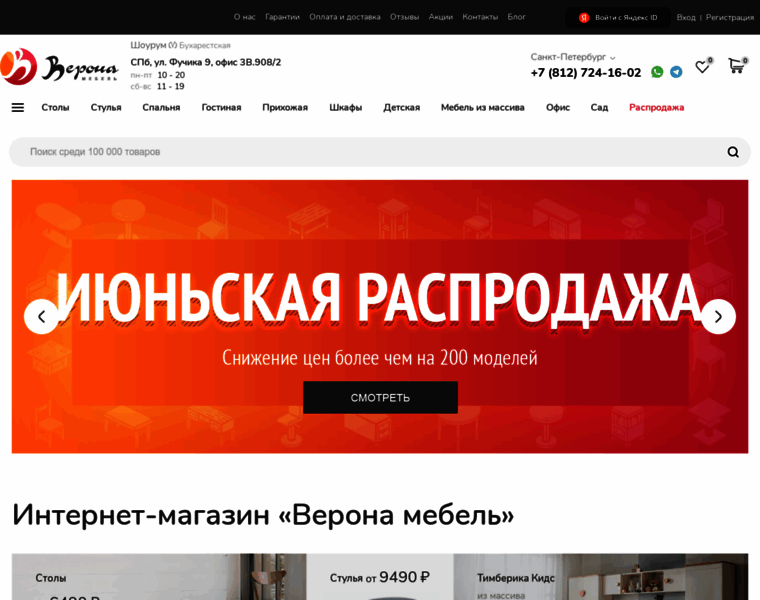Open the Столы category card
Image resolution: width=760 pixels, height=600 pixels.
pyautogui.click(x=159, y=577)
